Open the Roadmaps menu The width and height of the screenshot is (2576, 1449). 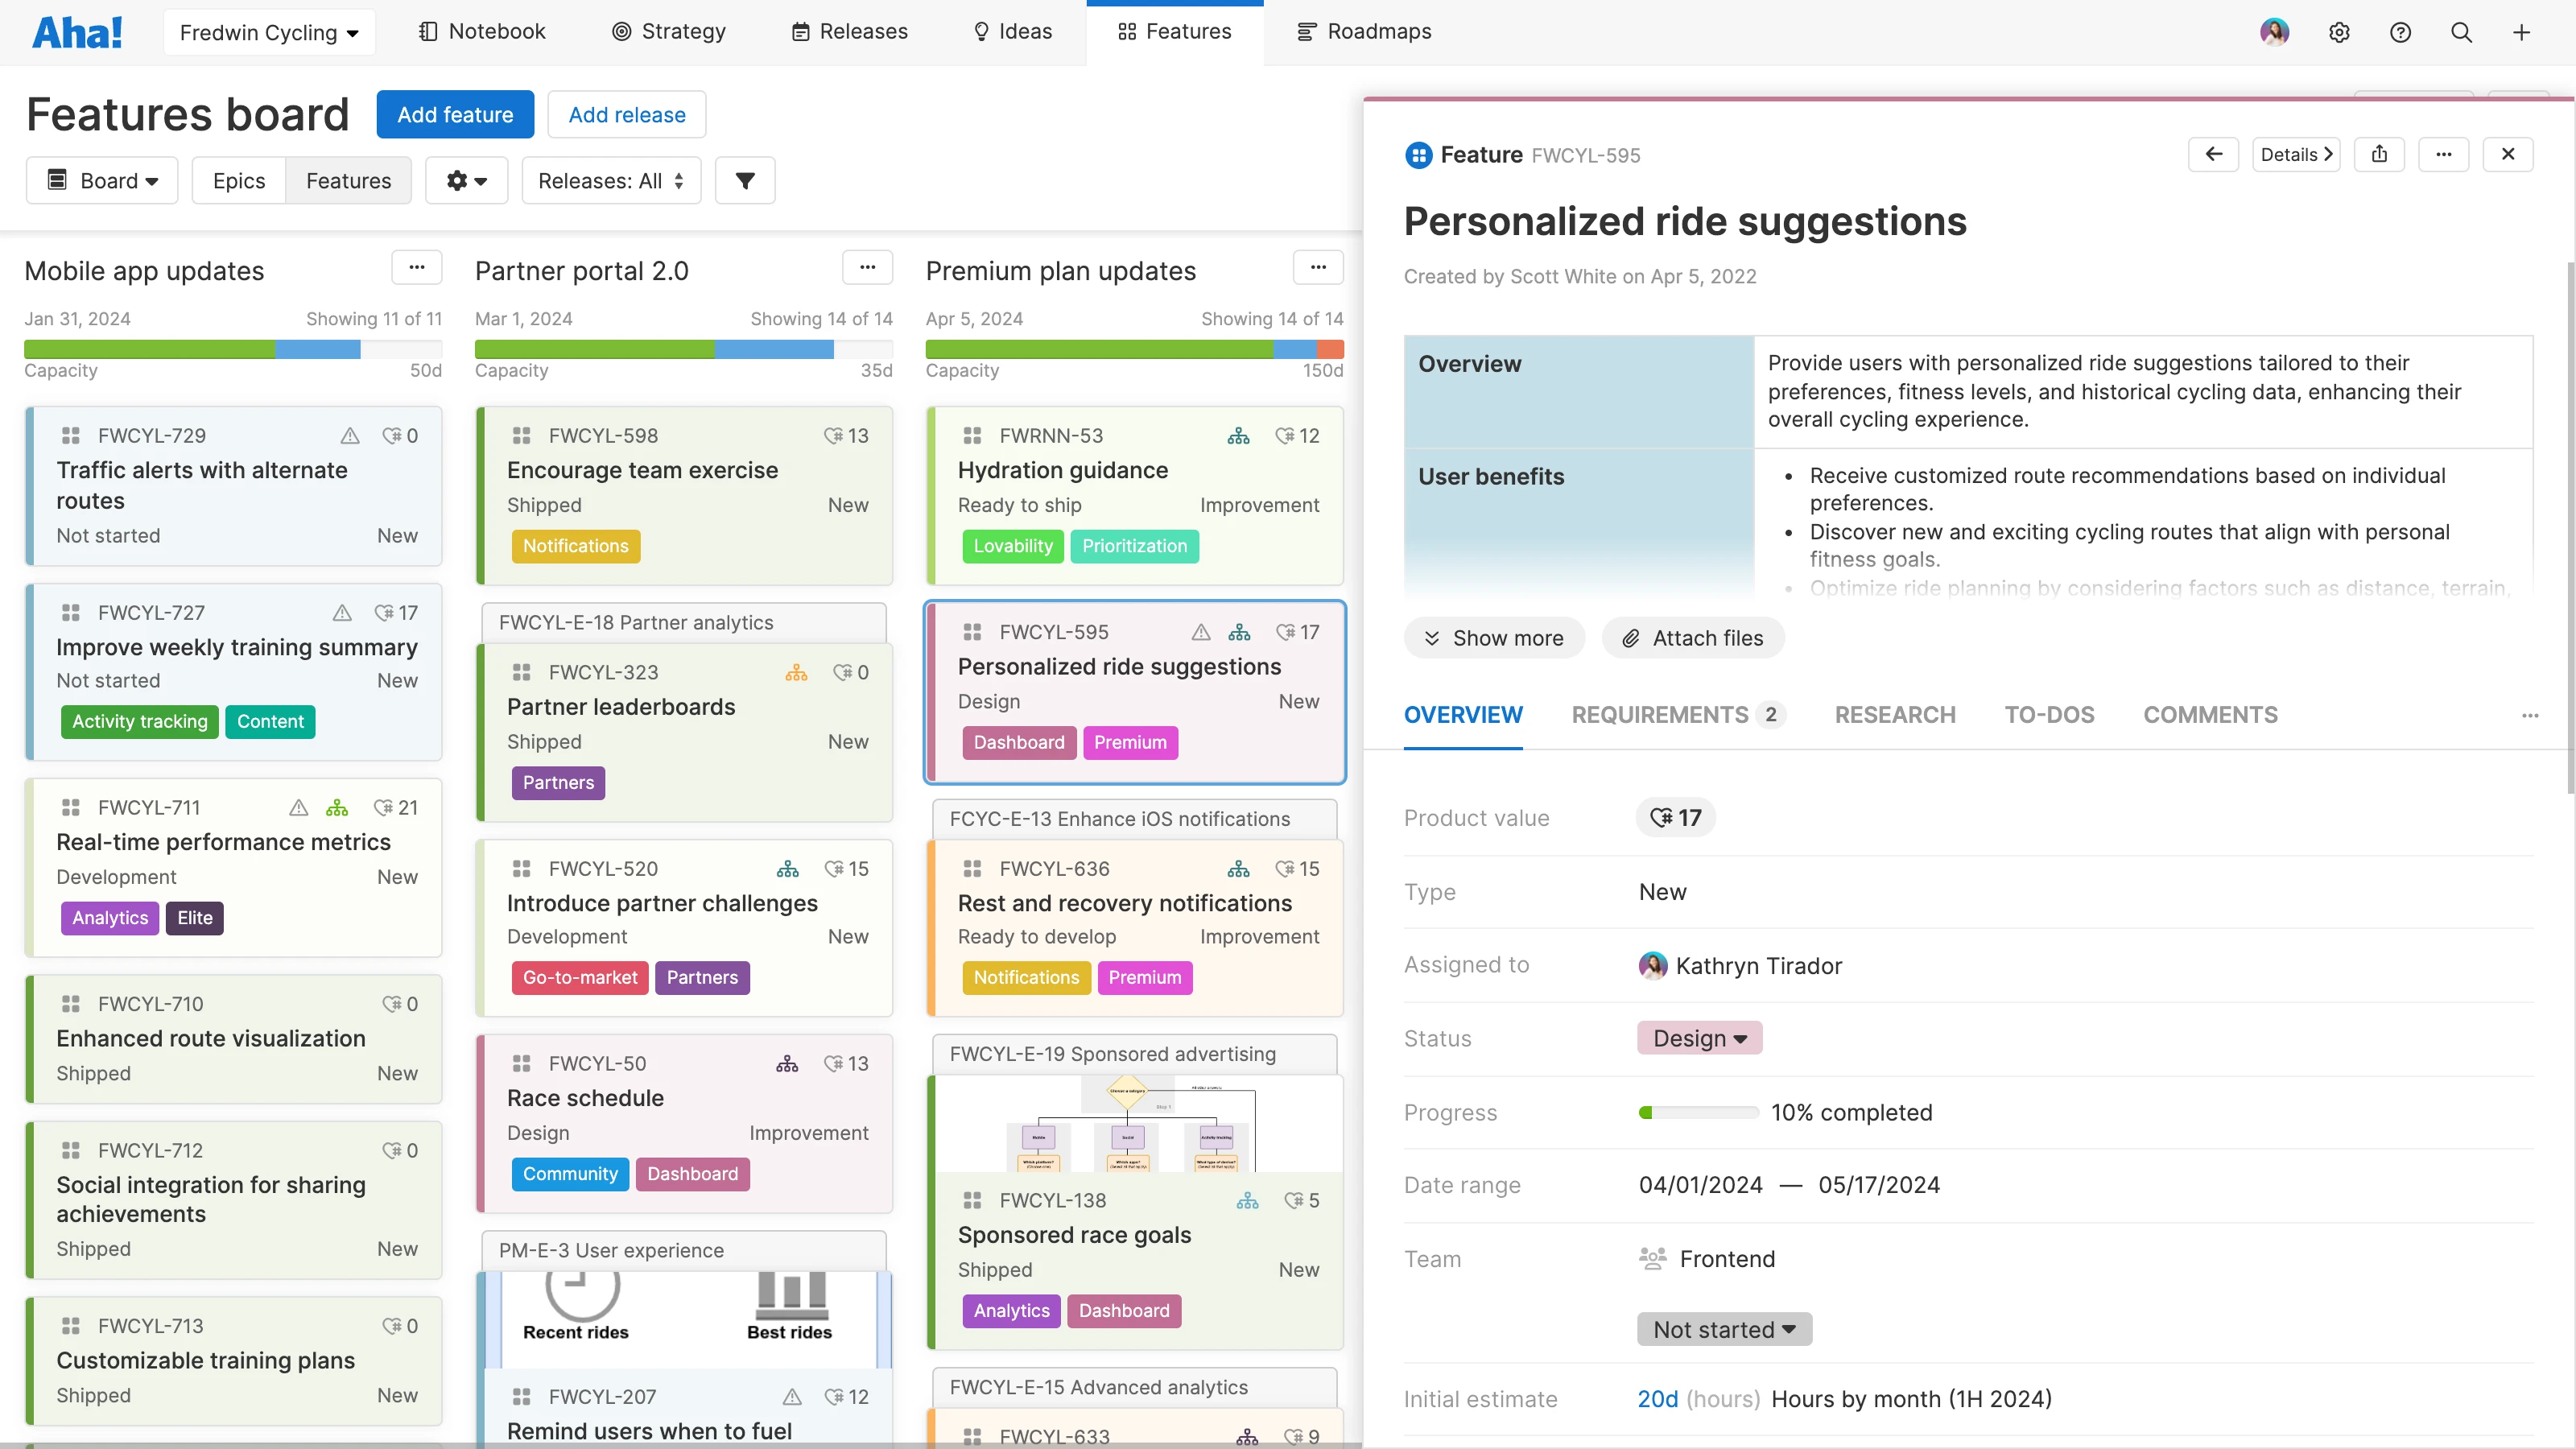click(x=1364, y=32)
